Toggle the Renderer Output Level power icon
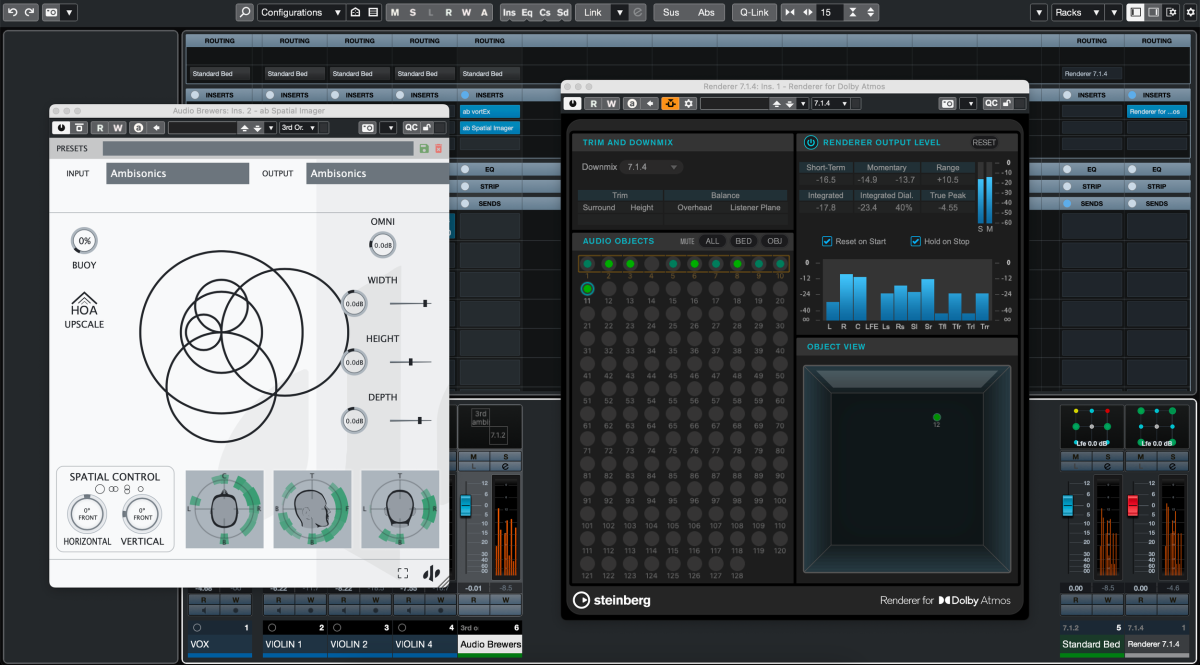This screenshot has width=1200, height=665. tap(811, 142)
